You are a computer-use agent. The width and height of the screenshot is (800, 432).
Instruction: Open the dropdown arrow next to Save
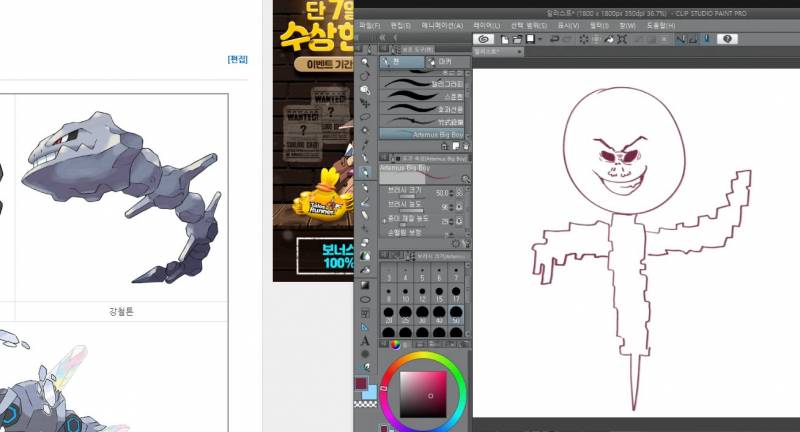pyautogui.click(x=540, y=39)
